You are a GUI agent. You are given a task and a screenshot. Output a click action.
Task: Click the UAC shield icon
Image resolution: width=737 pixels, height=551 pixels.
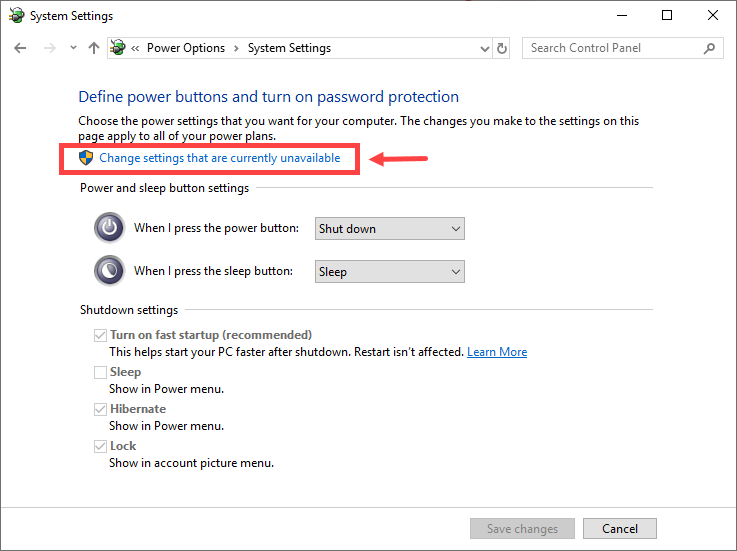pos(86,158)
